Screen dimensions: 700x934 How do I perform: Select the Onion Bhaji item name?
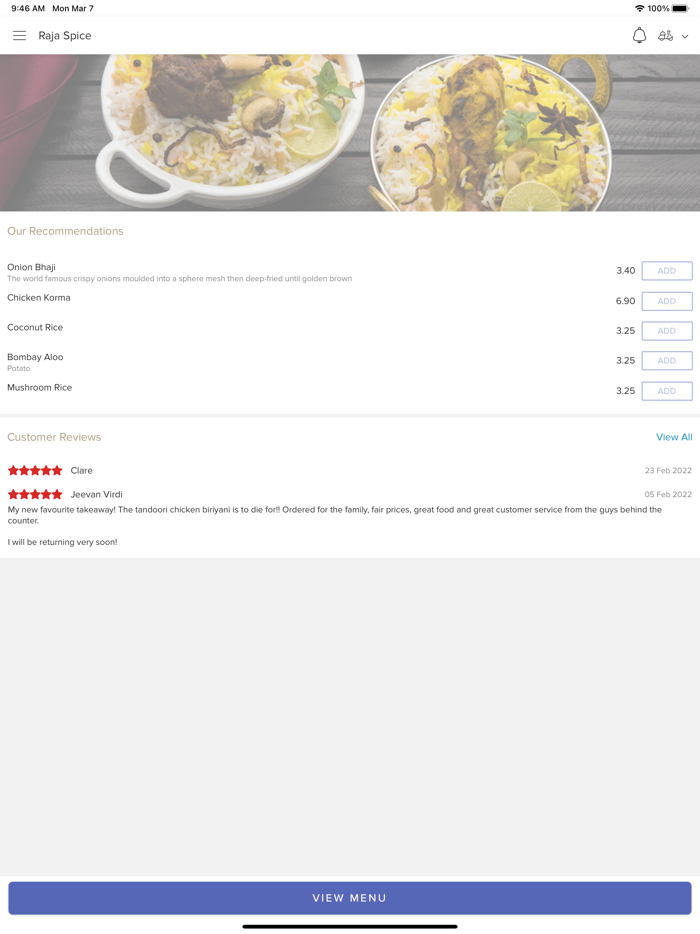[32, 267]
